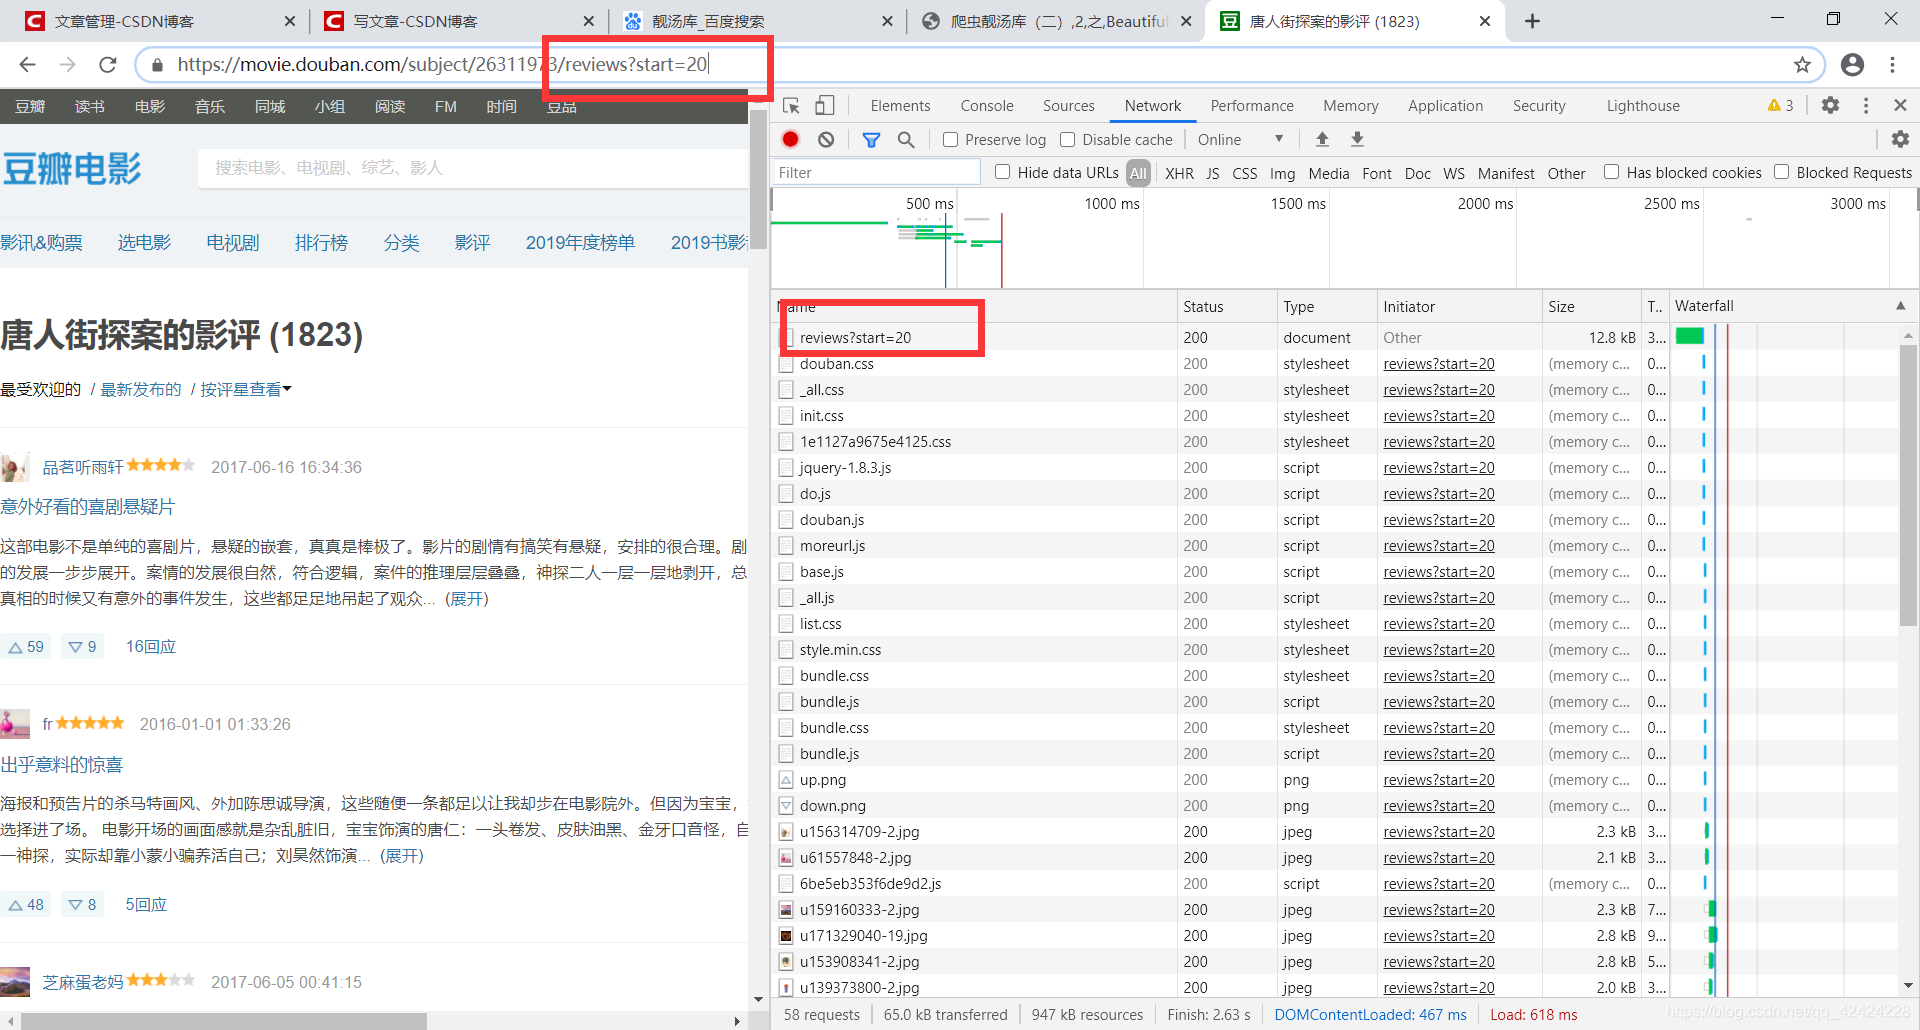This screenshot has height=1030, width=1920.
Task: Go back with browser back arrow
Action: point(27,65)
